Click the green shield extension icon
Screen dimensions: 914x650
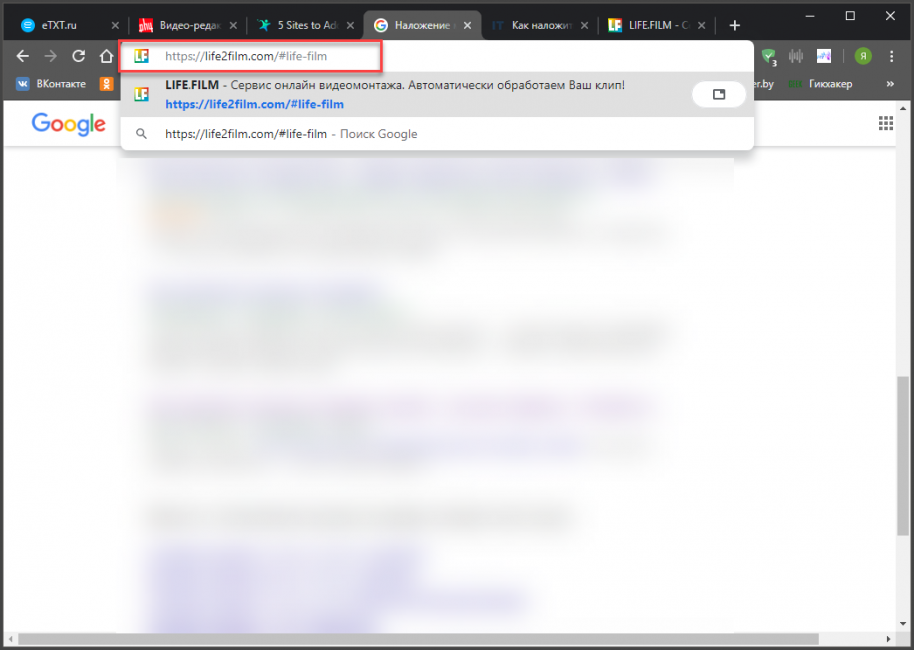coord(769,57)
